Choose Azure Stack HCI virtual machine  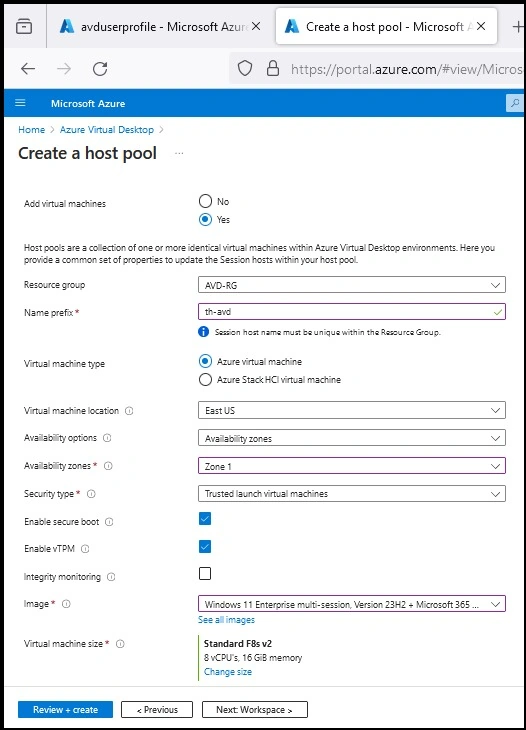point(205,379)
